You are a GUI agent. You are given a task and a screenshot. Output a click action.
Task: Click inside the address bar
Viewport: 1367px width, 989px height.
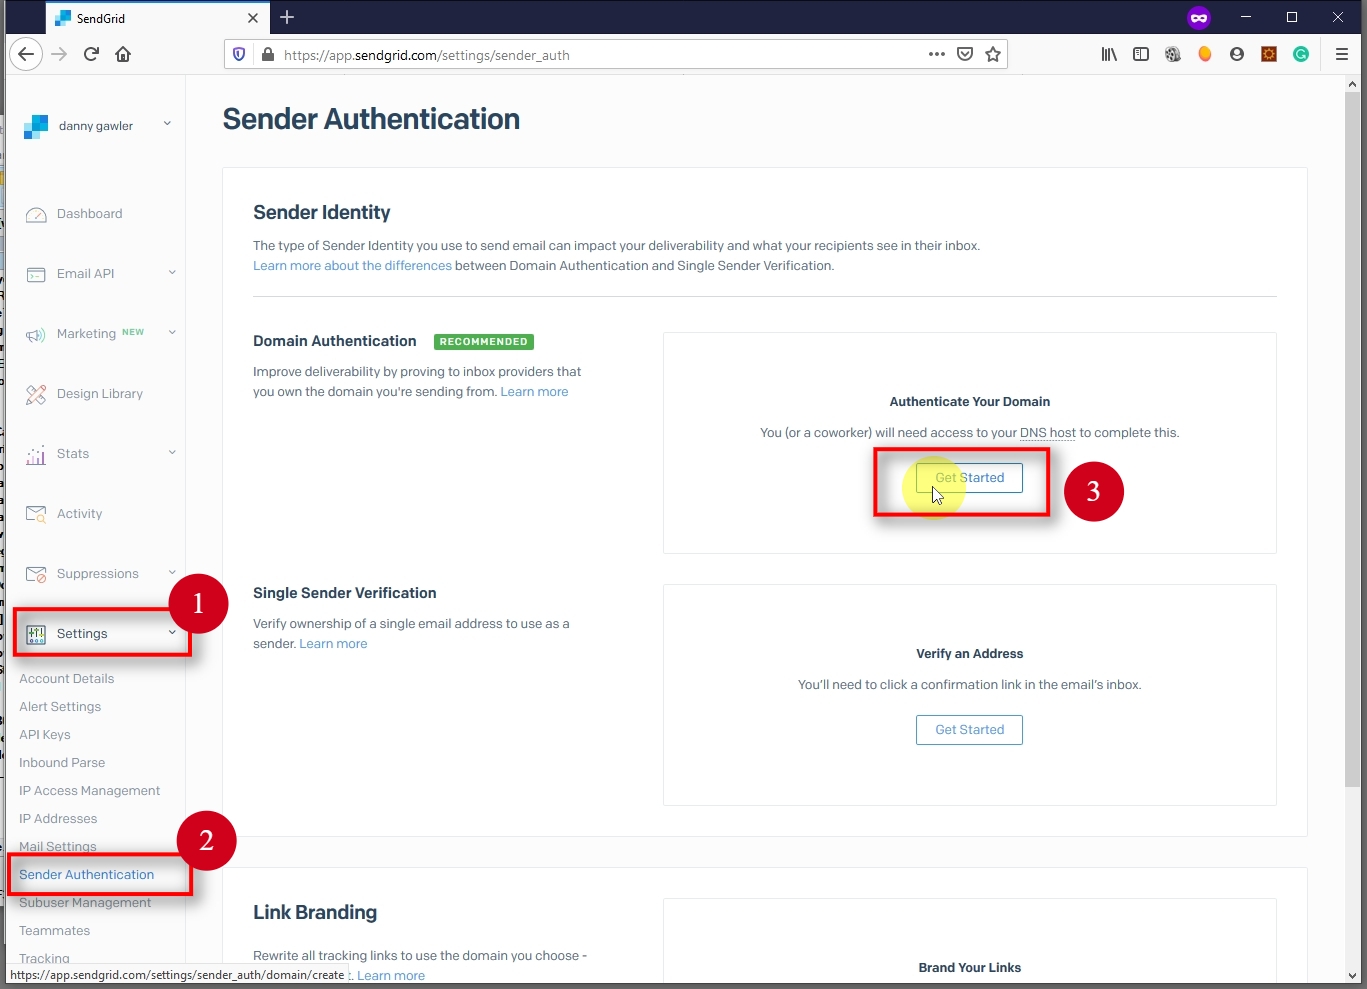(x=600, y=54)
